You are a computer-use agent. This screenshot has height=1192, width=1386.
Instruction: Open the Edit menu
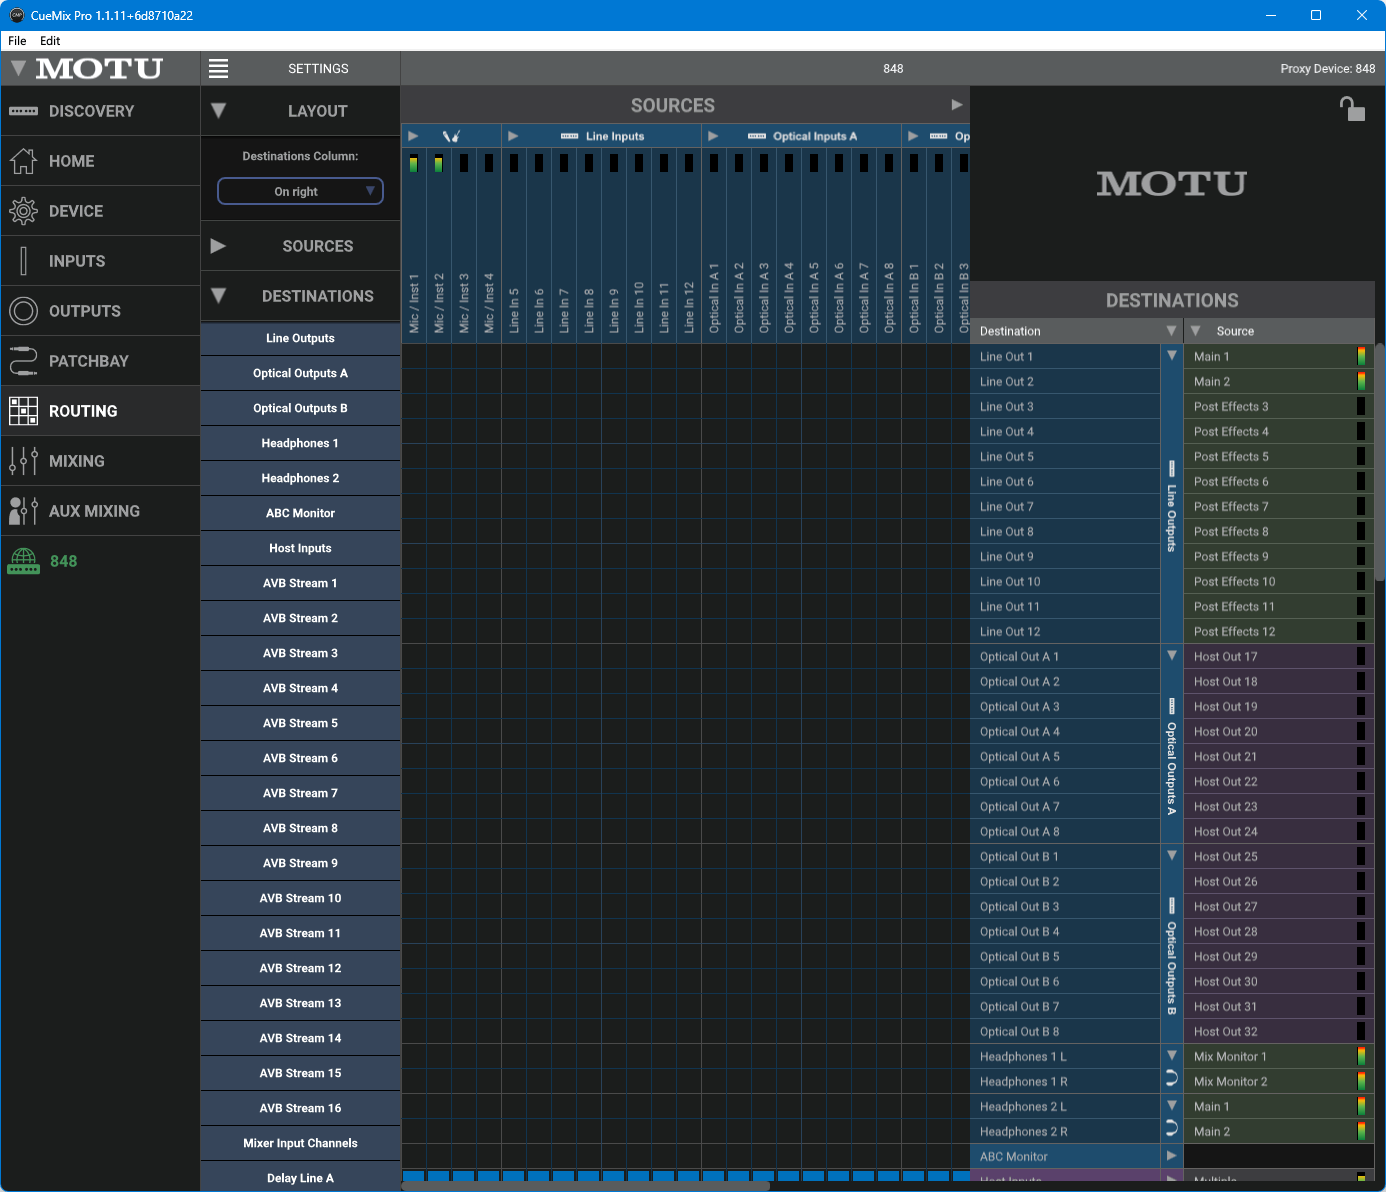(x=50, y=41)
